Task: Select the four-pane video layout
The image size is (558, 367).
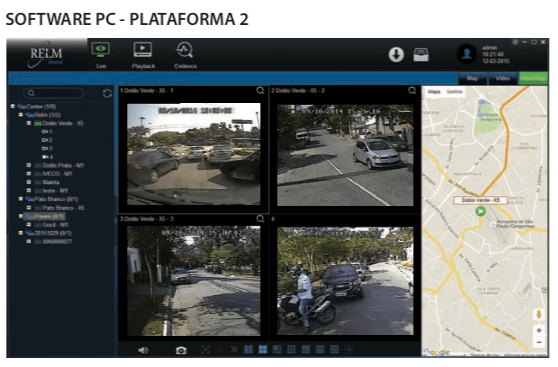Action: (263, 349)
